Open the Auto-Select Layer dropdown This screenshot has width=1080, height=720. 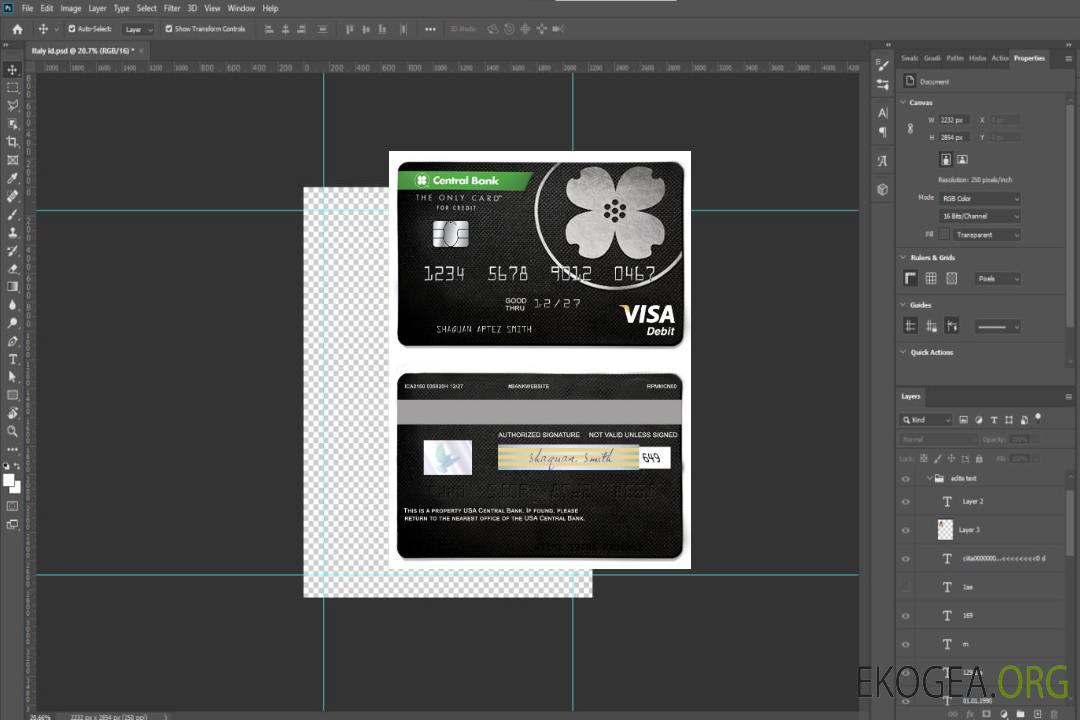click(138, 29)
